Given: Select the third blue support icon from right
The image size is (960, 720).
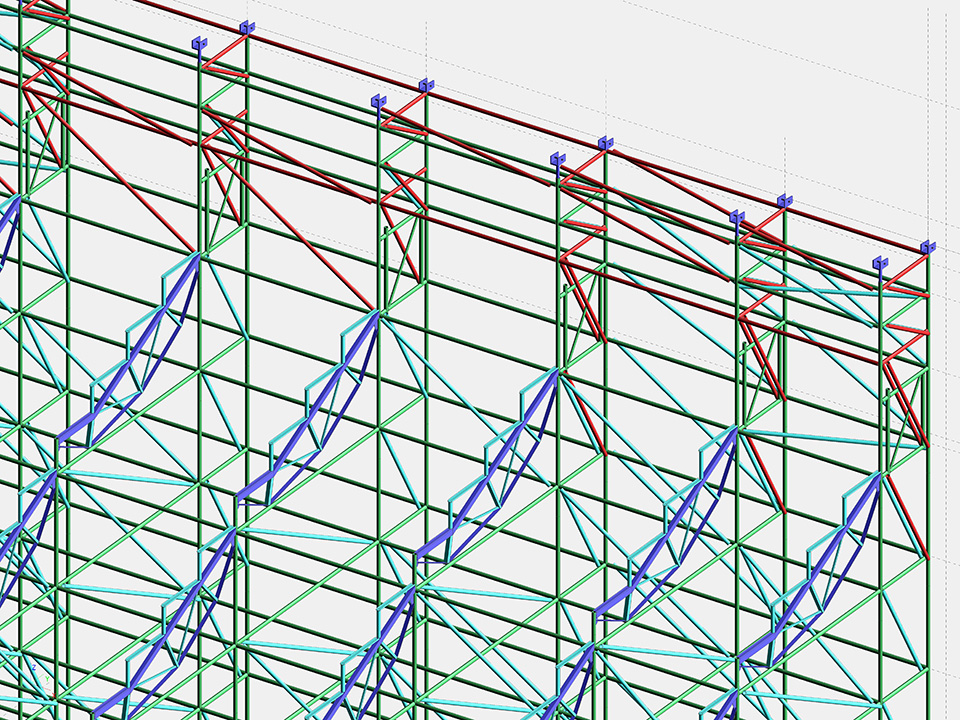Looking at the screenshot, I should pos(784,201).
